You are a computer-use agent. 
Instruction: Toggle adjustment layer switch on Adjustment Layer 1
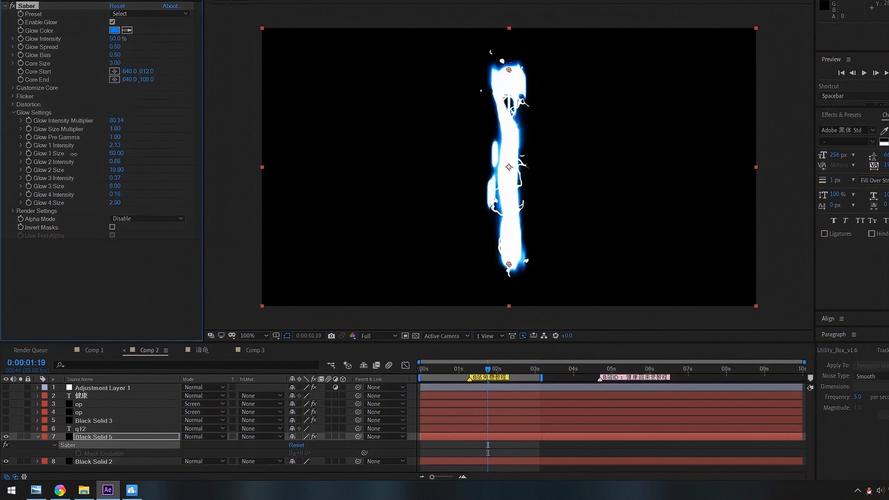pyautogui.click(x=335, y=388)
